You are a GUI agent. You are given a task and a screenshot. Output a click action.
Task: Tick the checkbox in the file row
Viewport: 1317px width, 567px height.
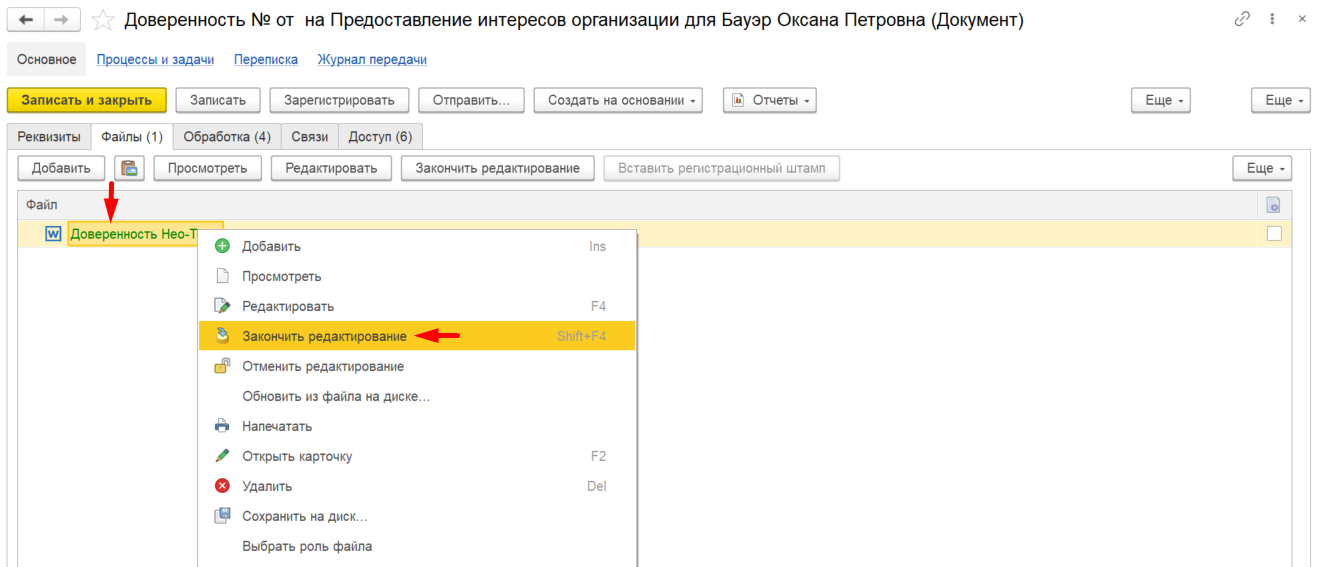tap(1274, 234)
